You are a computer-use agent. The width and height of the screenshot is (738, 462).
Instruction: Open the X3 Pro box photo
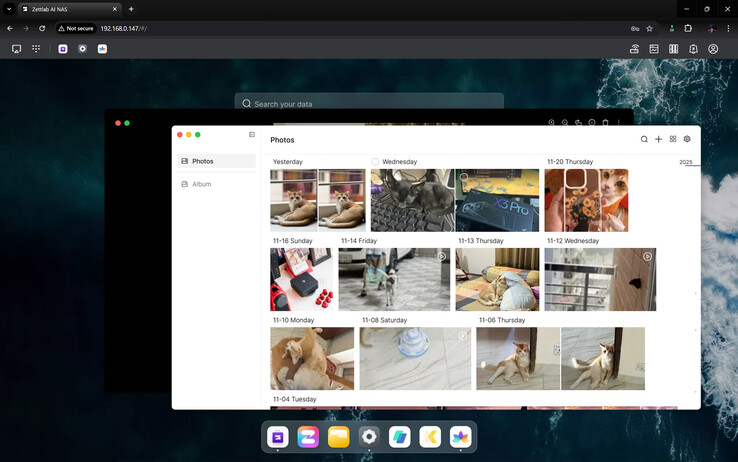(497, 200)
